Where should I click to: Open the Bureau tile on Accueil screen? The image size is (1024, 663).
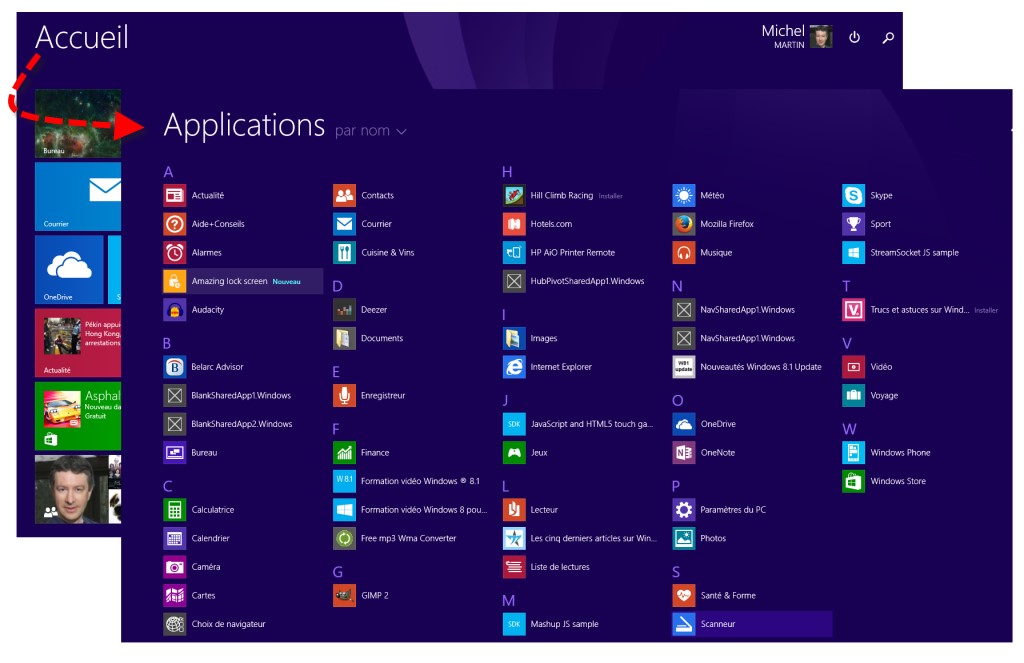click(x=78, y=123)
